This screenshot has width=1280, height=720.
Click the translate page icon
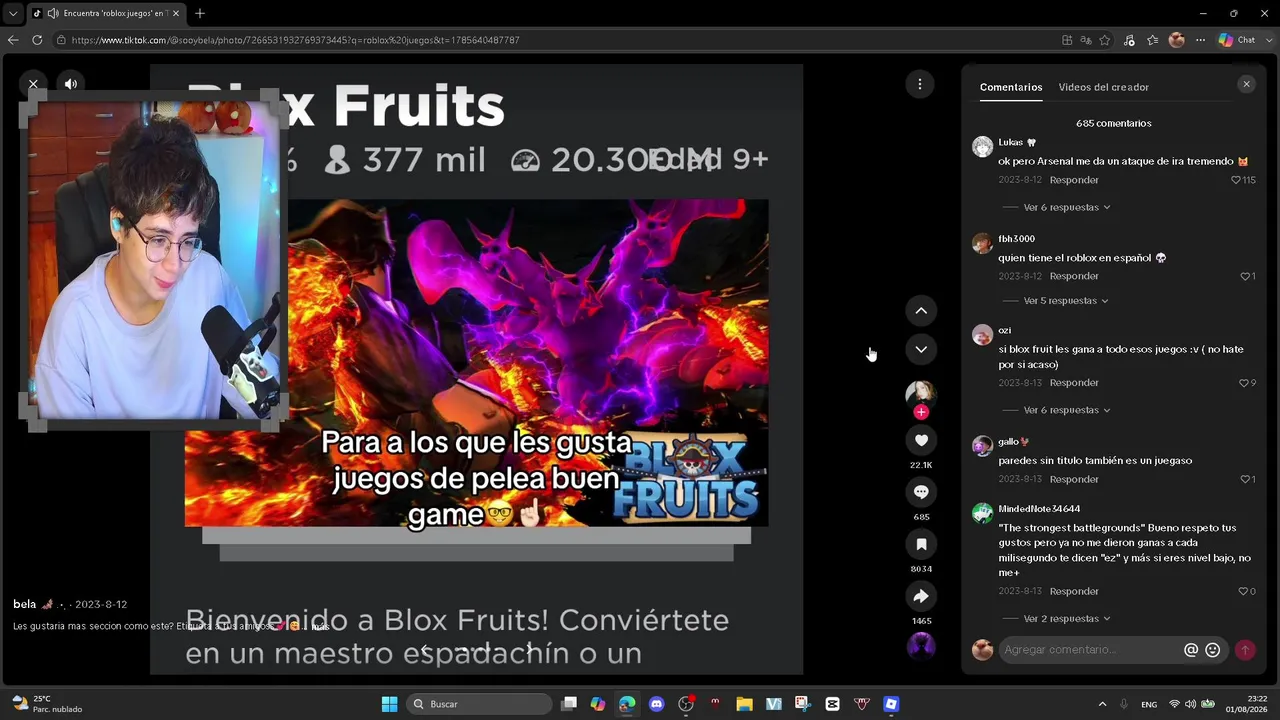pyautogui.click(x=1086, y=40)
